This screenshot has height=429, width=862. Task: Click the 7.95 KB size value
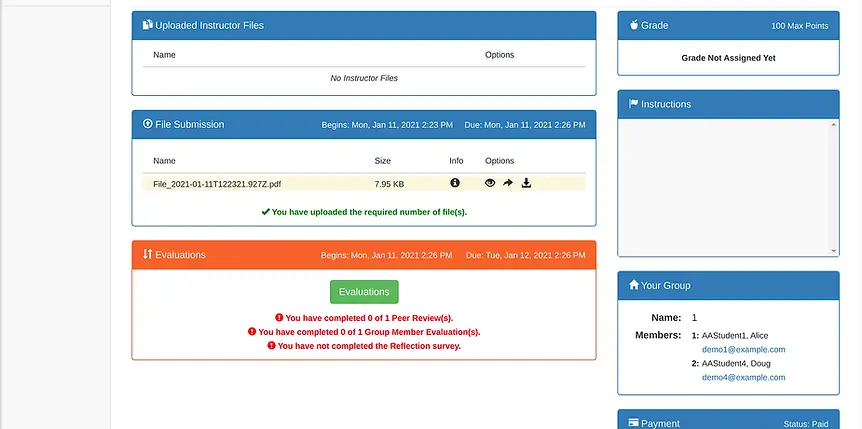click(x=389, y=184)
